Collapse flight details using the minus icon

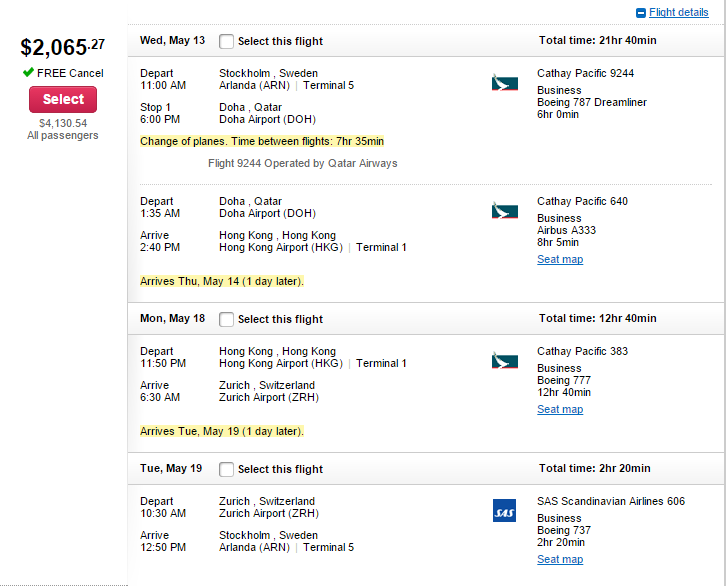[641, 13]
